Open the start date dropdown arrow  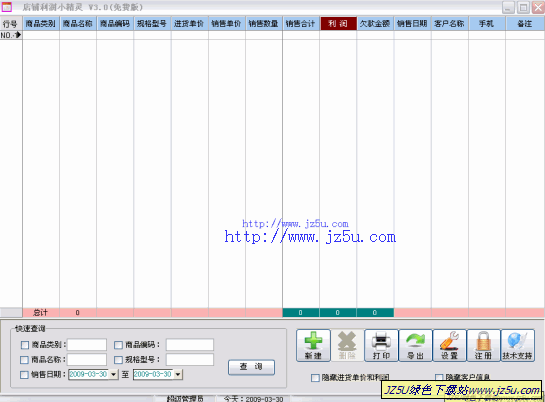[x=114, y=375]
